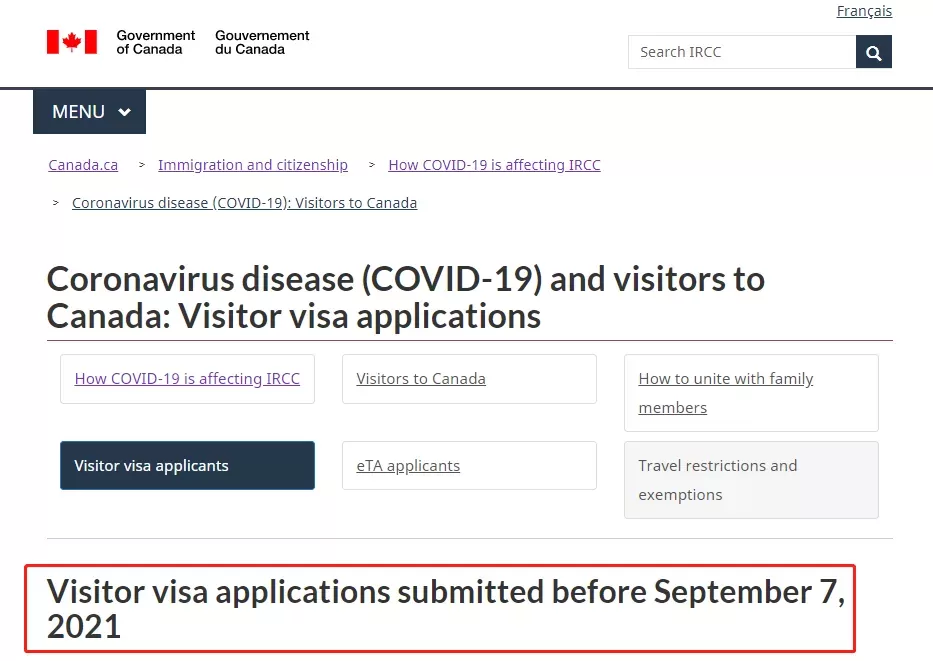Open Immigration and citizenship breadcrumb
933x661 pixels.
253,165
